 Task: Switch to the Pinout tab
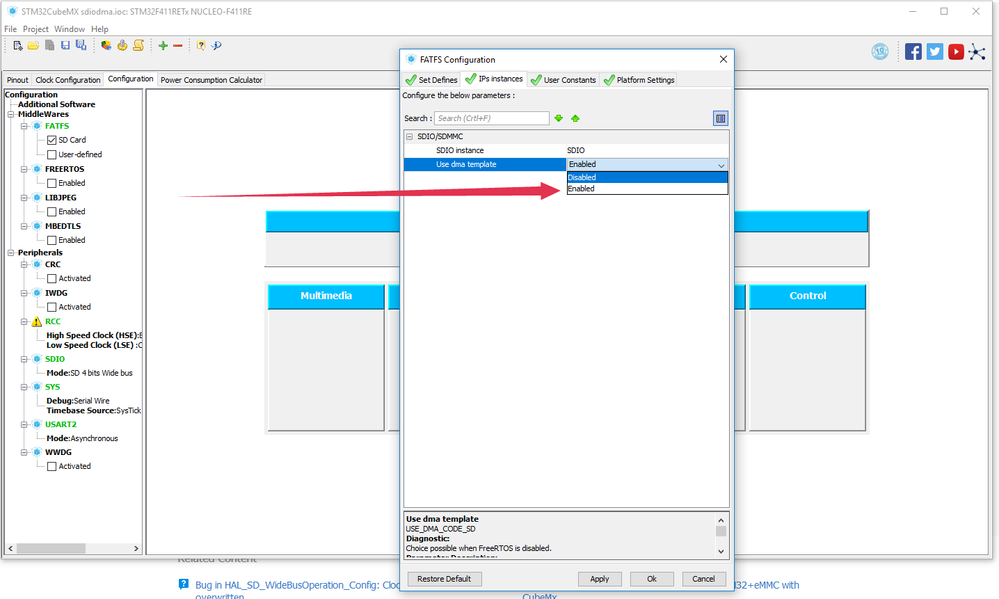point(18,80)
